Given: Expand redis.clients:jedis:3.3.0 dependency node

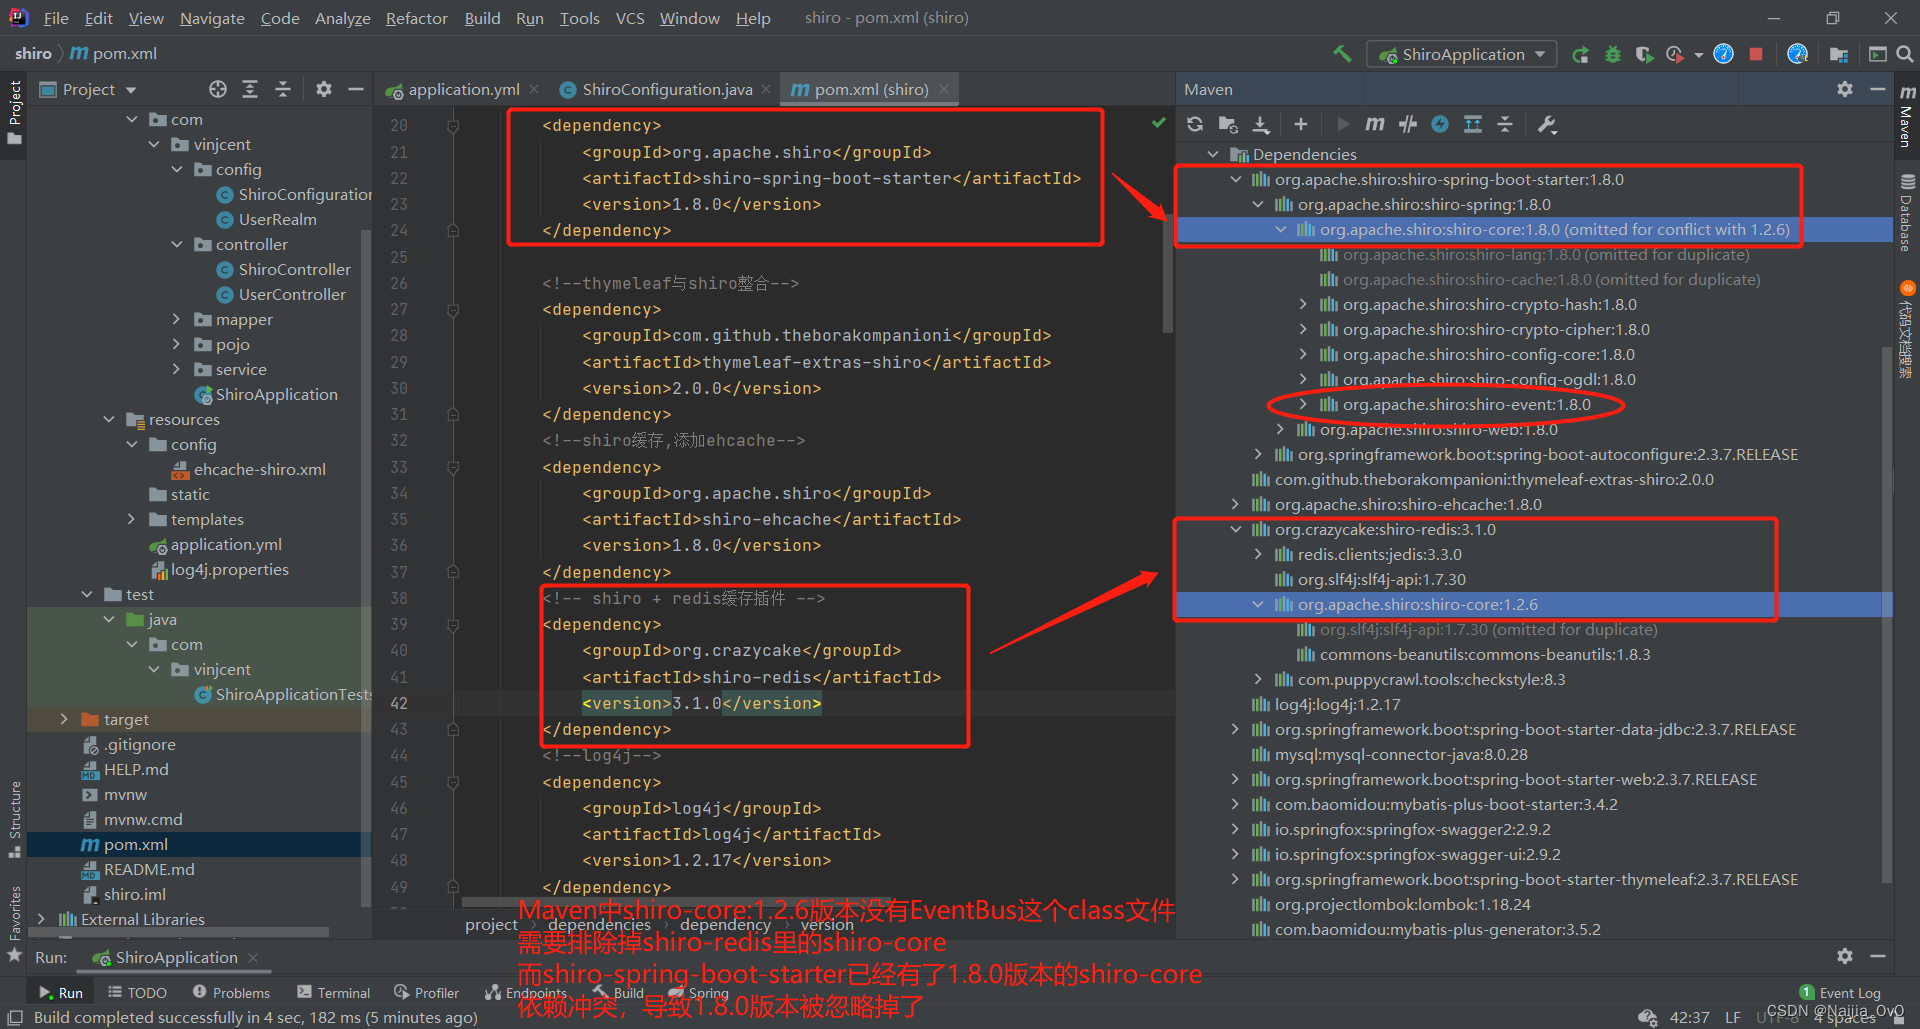Looking at the screenshot, I should (x=1258, y=555).
